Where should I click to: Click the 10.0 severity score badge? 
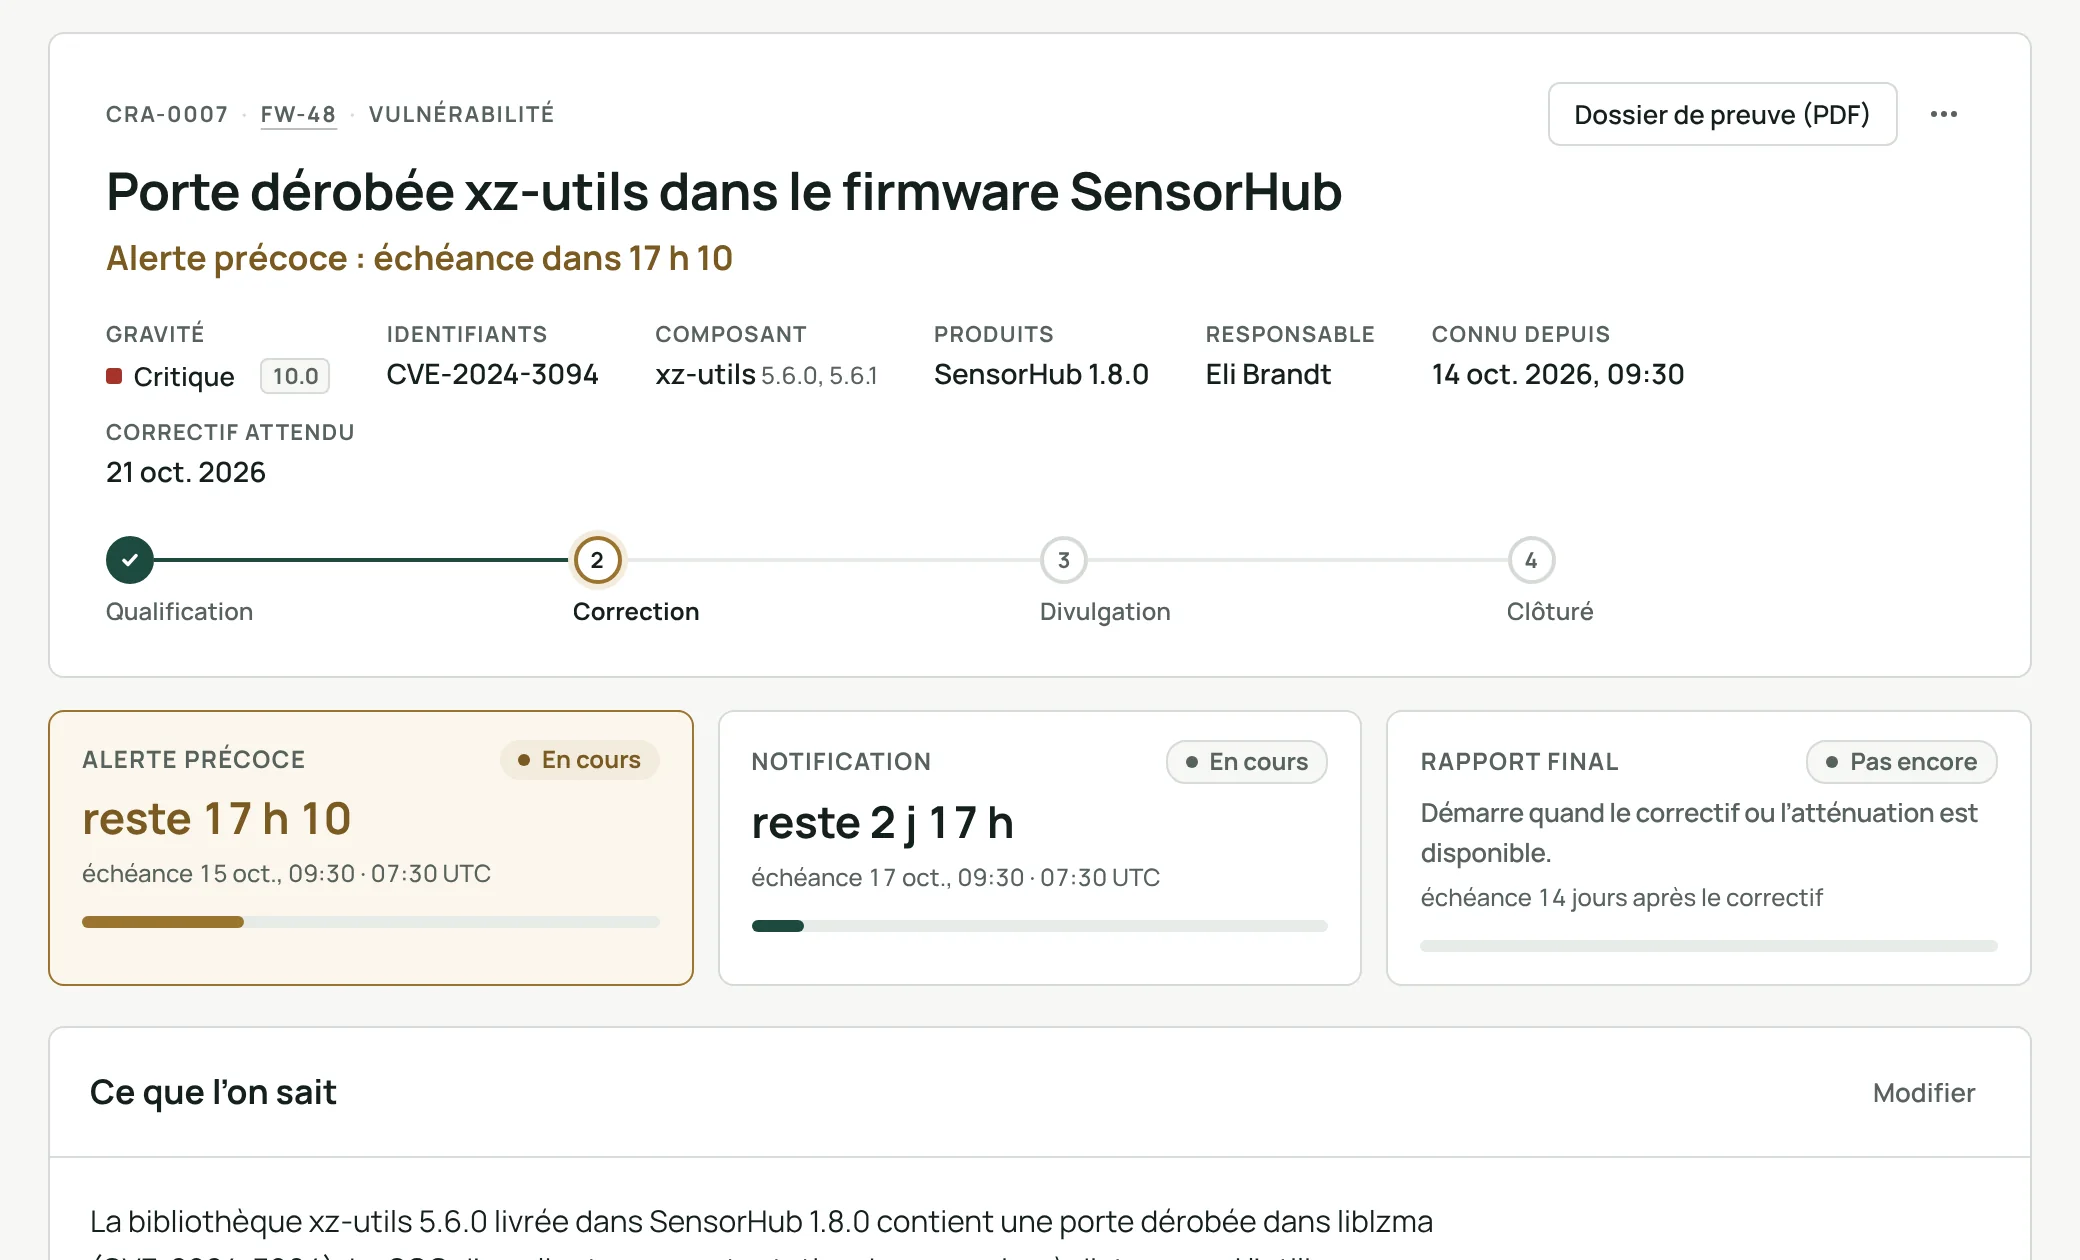click(x=295, y=376)
